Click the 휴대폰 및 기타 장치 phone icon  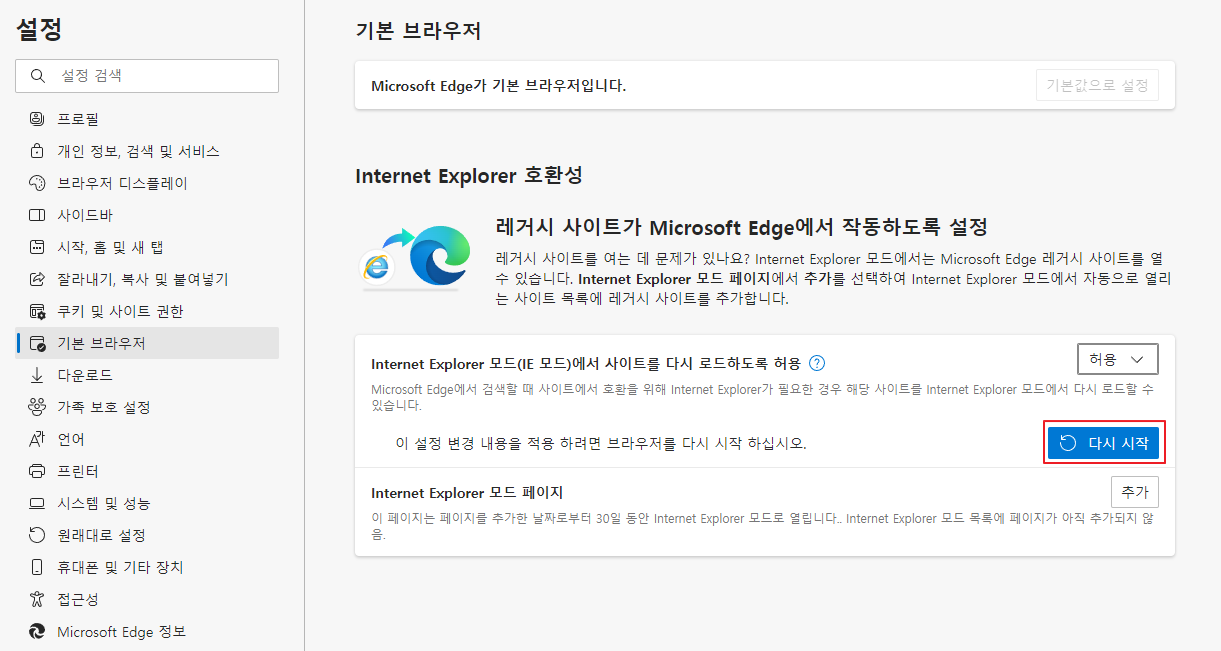(x=38, y=567)
